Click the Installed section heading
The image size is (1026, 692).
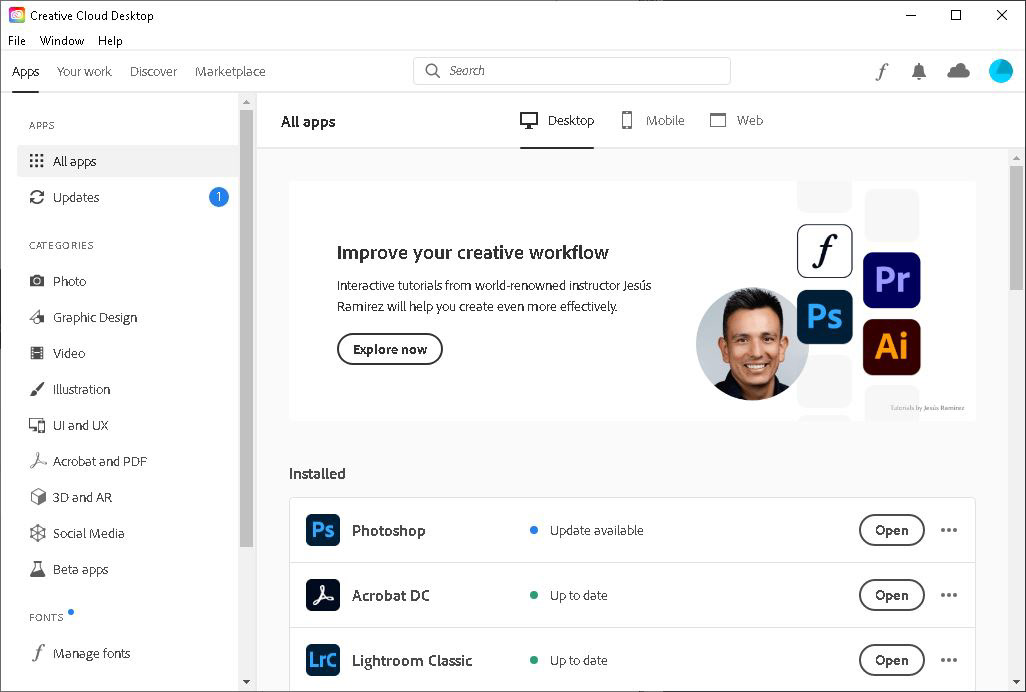tap(317, 474)
